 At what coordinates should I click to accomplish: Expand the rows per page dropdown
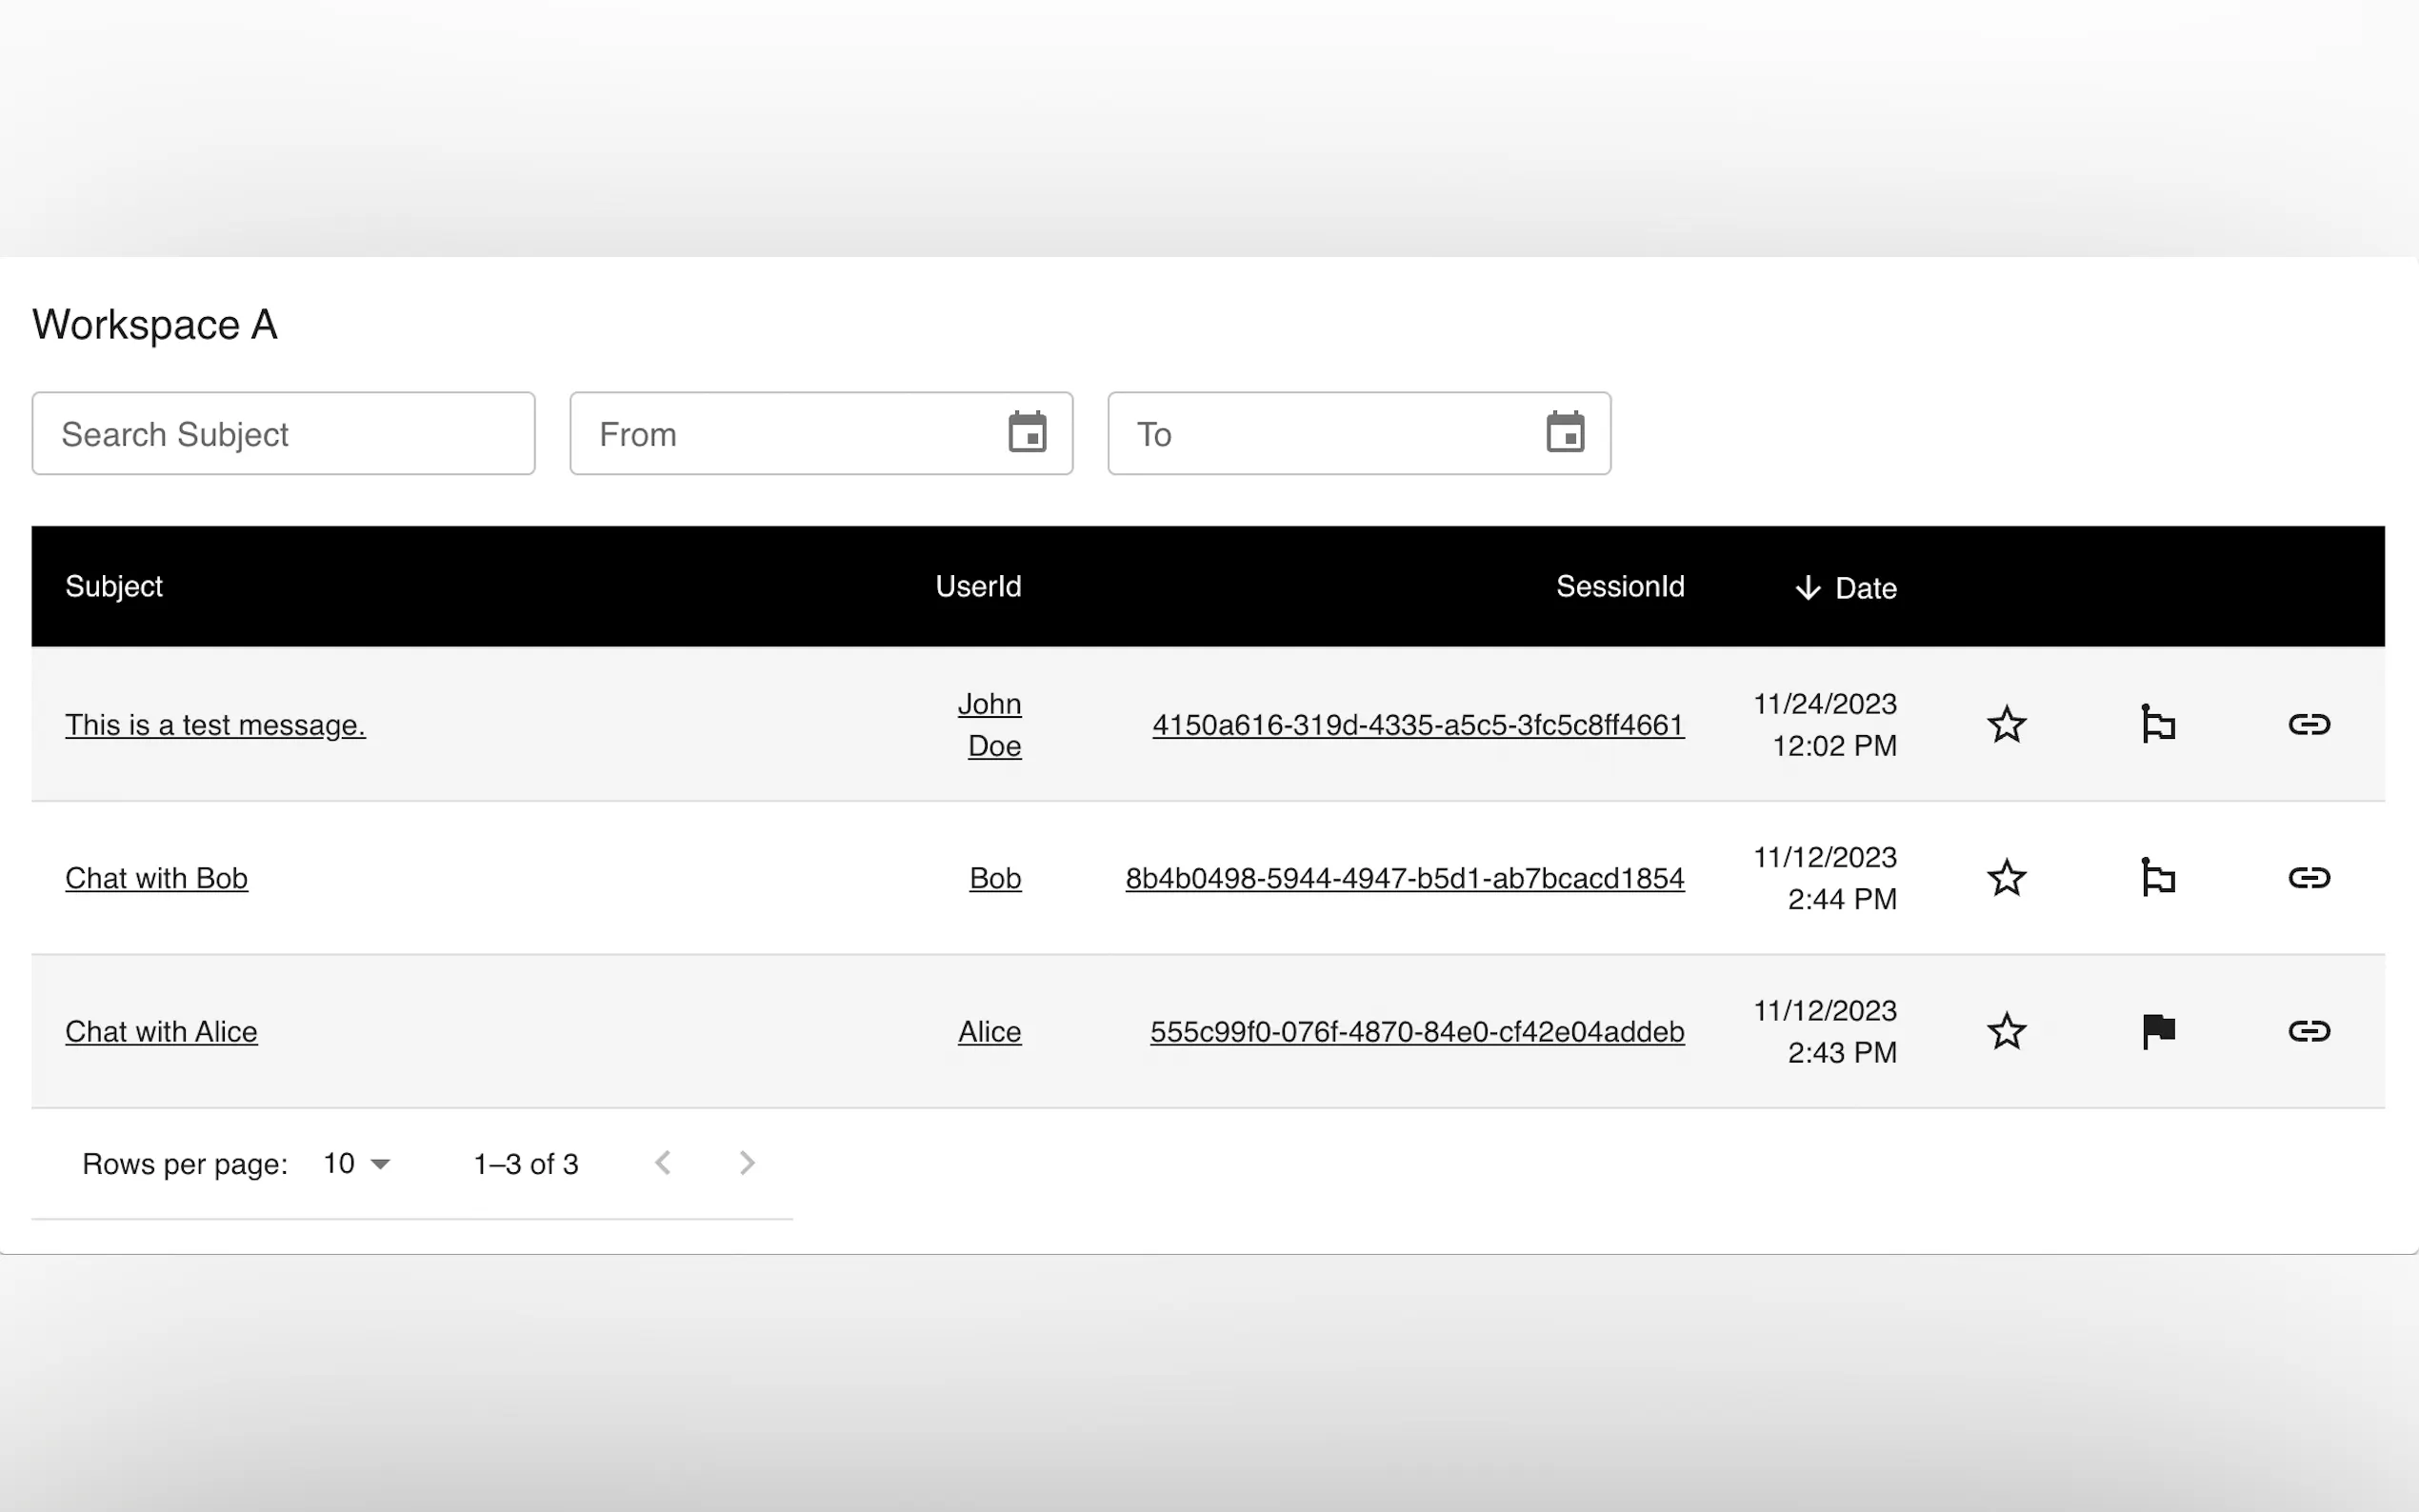point(357,1163)
